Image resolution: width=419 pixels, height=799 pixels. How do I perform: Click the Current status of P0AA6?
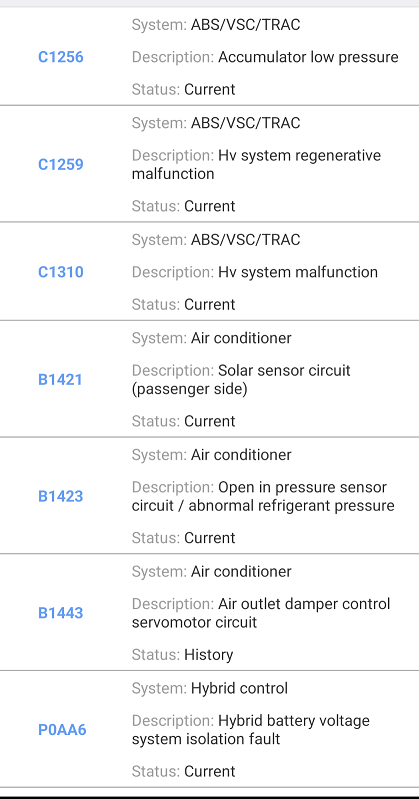point(210,771)
